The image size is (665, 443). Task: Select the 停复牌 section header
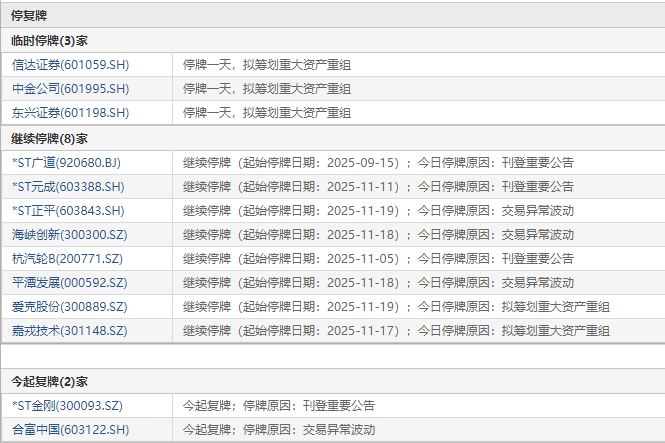point(29,16)
